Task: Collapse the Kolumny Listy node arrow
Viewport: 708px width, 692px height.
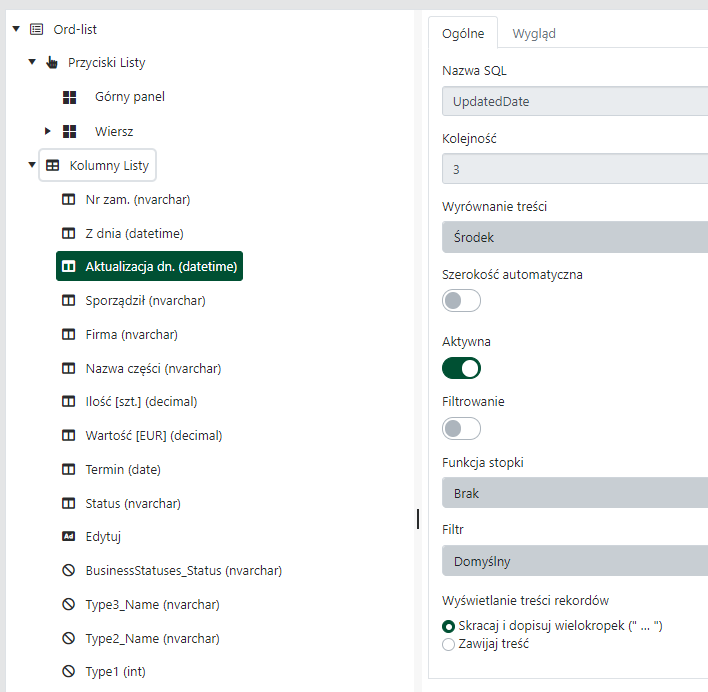Action: point(32,166)
